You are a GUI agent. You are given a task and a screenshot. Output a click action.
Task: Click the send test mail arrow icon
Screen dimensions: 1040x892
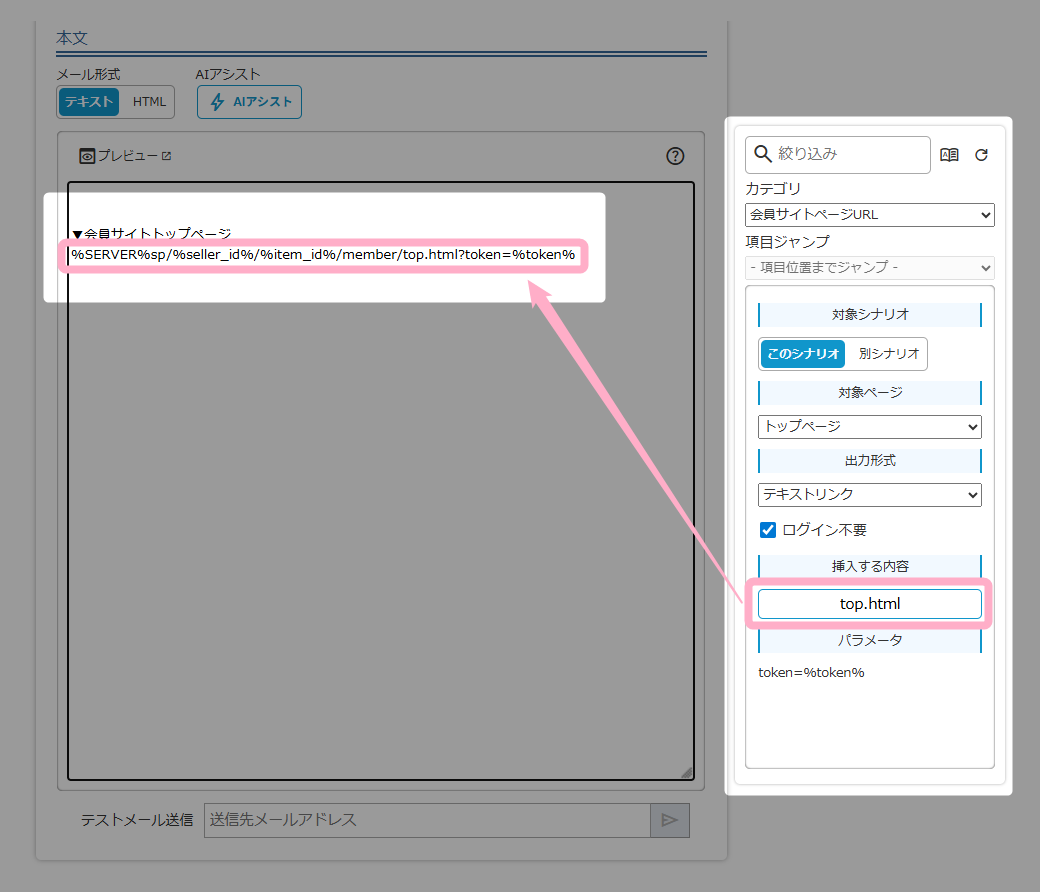tap(669, 820)
